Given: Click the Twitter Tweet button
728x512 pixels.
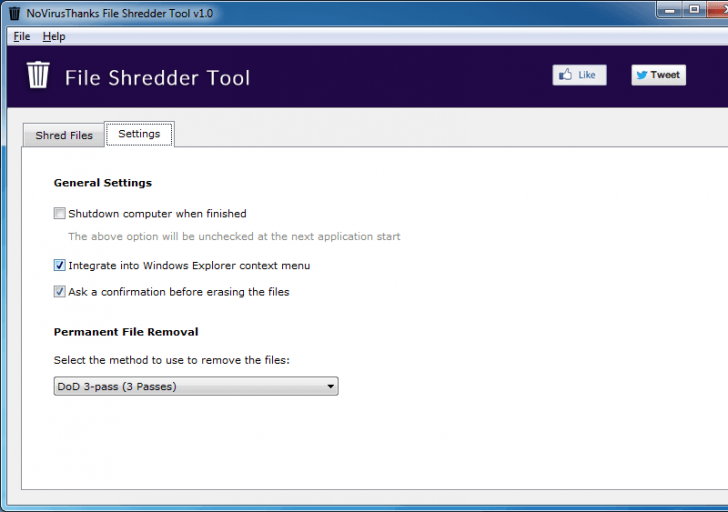Looking at the screenshot, I should coord(658,75).
